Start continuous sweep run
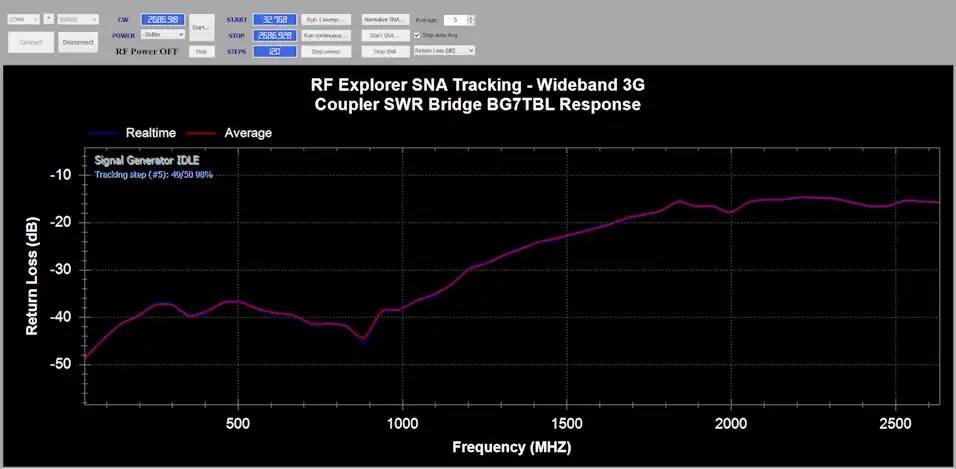The height and width of the screenshot is (469, 956). [326, 35]
